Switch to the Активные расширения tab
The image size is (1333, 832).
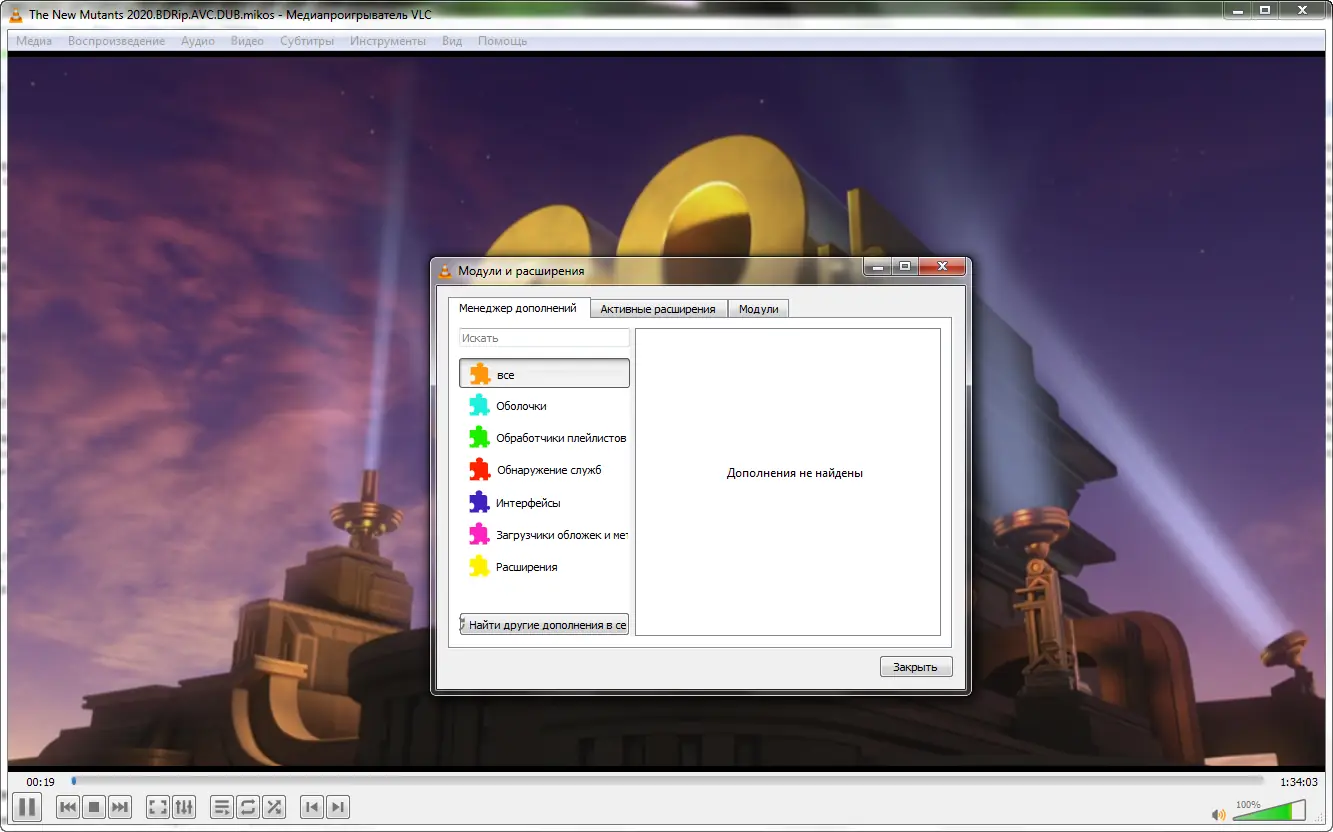point(659,308)
